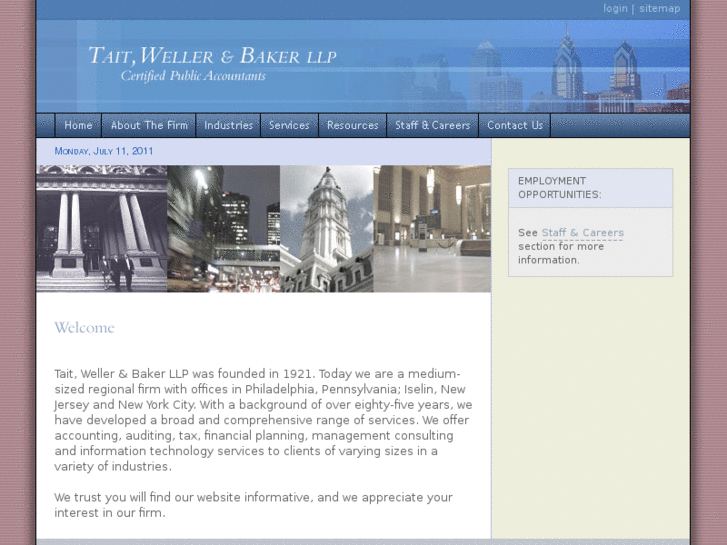The width and height of the screenshot is (727, 545).
Task: Click the Tait, Weller & Baker LLP logo
Action: point(212,56)
